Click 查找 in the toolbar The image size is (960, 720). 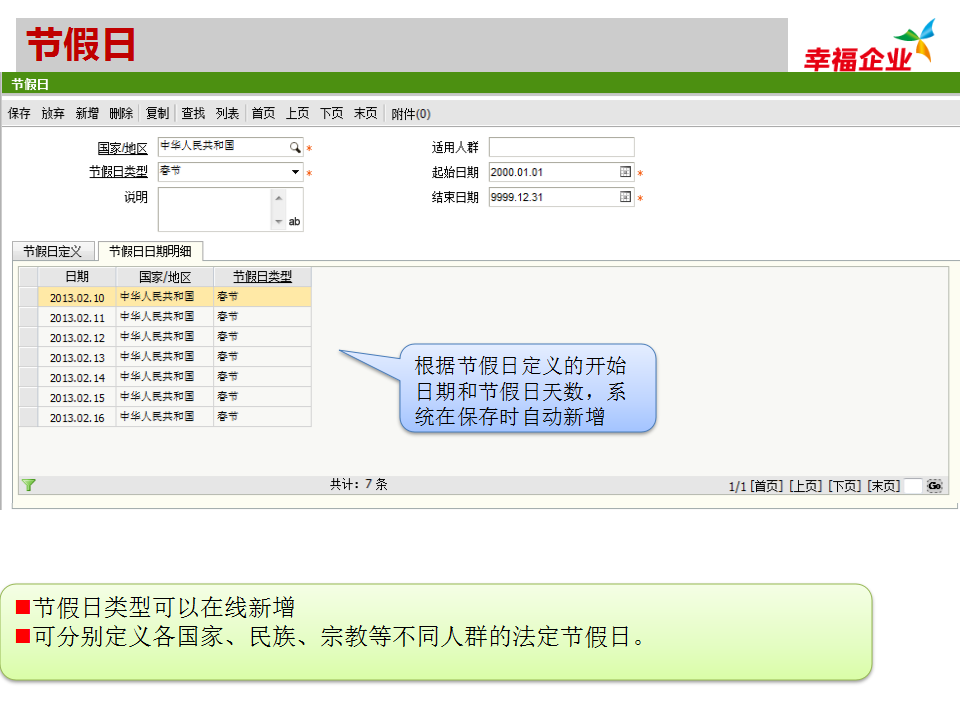pyautogui.click(x=193, y=114)
